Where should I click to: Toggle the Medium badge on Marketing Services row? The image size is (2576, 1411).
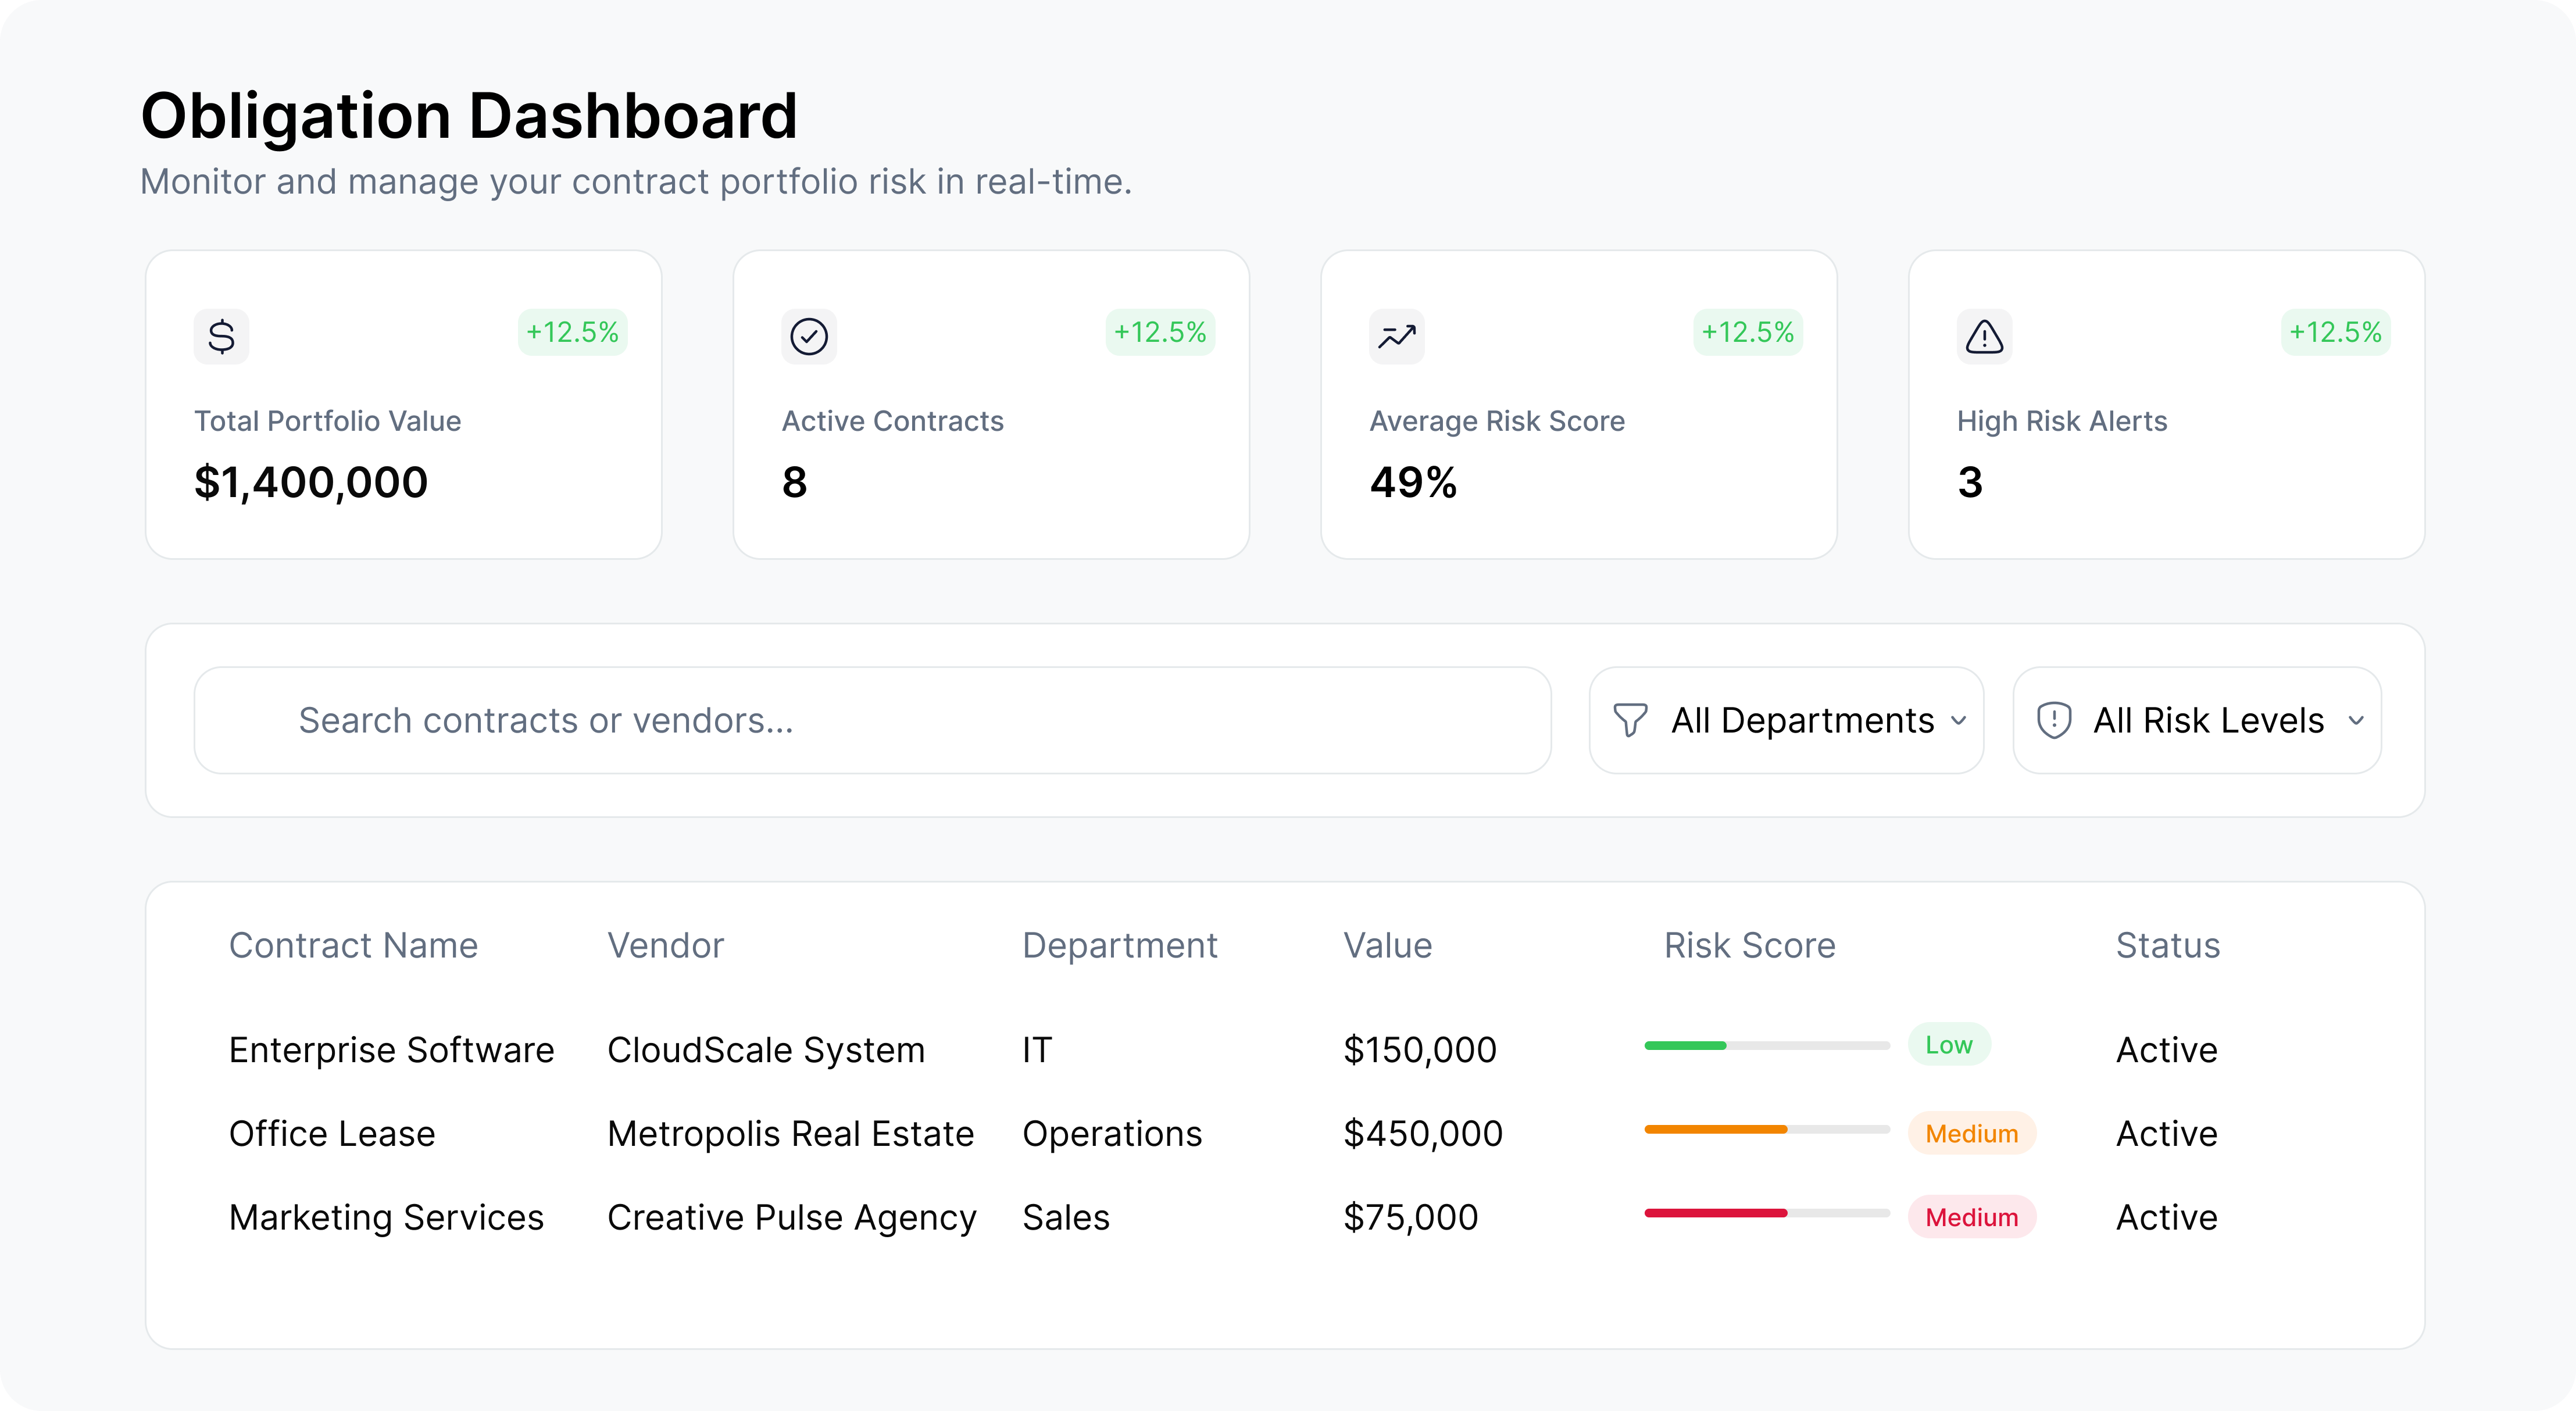(x=1972, y=1217)
